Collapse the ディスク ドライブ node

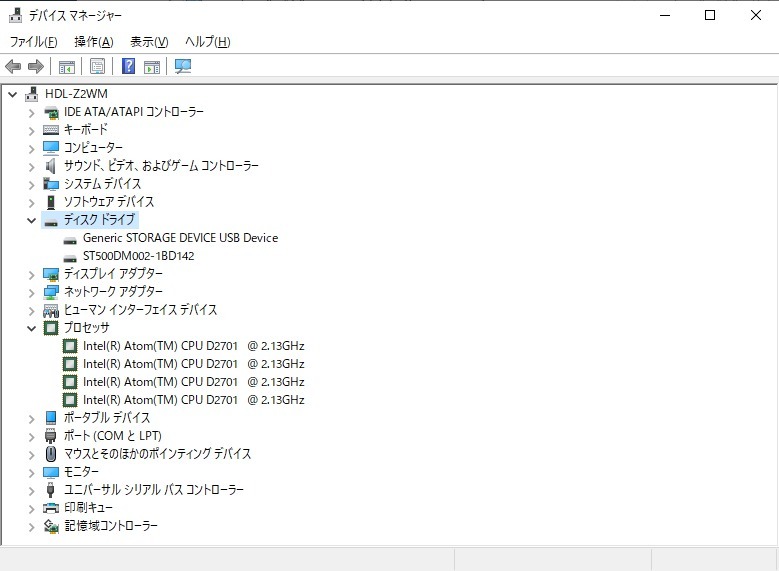[x=31, y=220]
